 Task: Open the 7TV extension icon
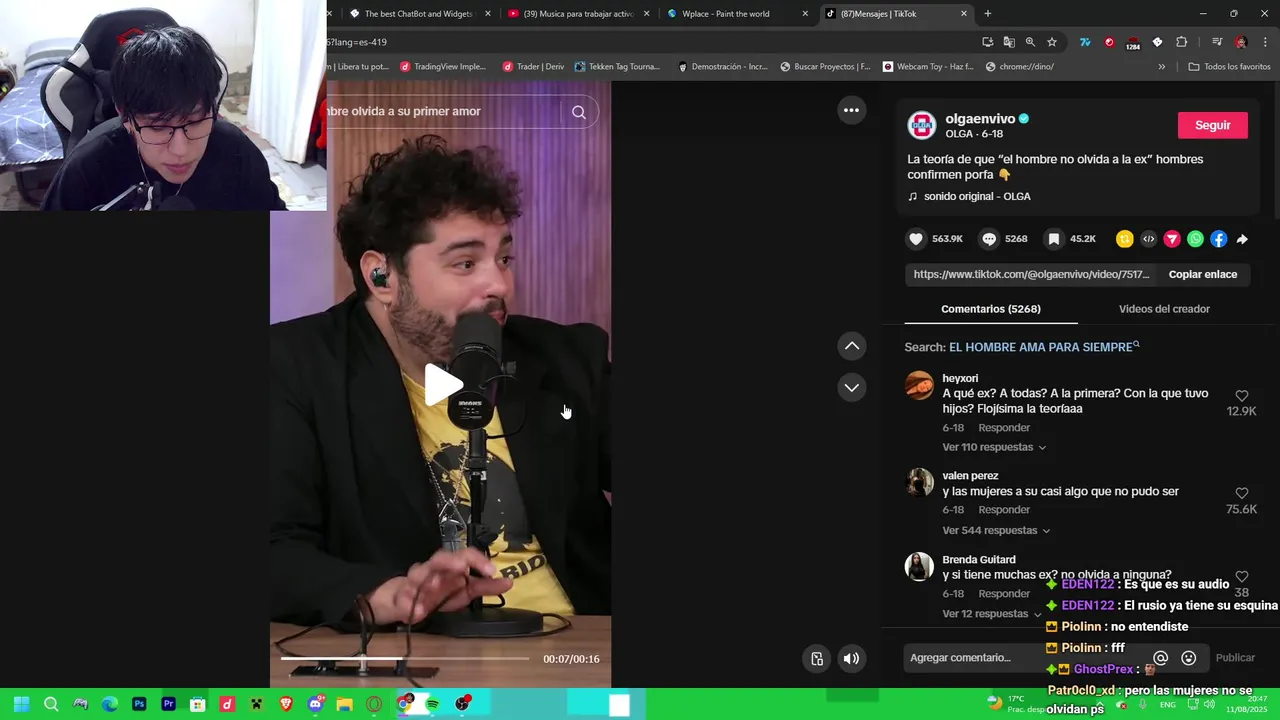(x=1085, y=42)
